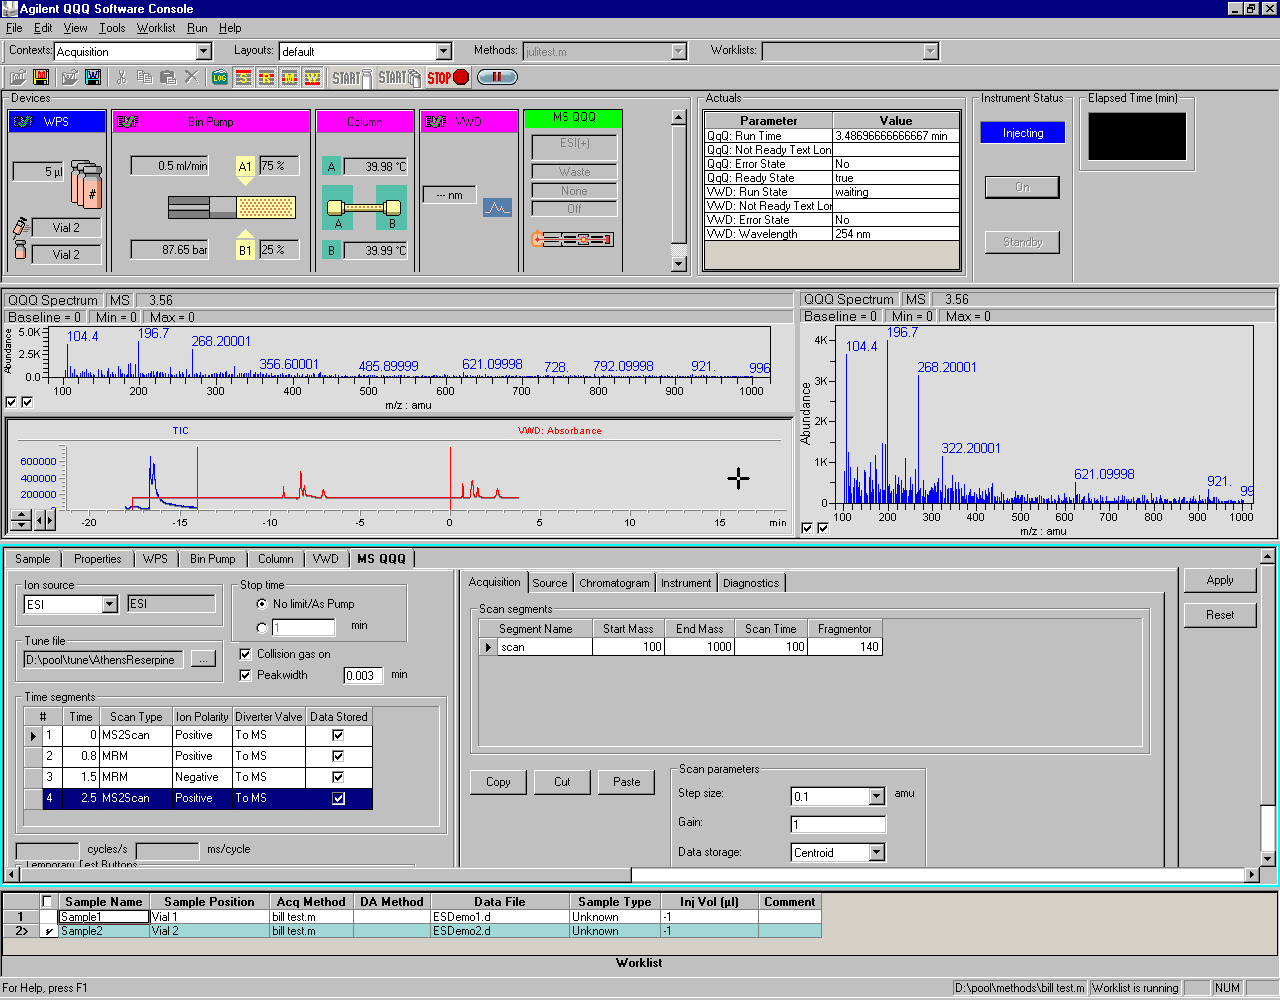Click the START single sample icon
1280x1000 pixels.
click(x=352, y=77)
